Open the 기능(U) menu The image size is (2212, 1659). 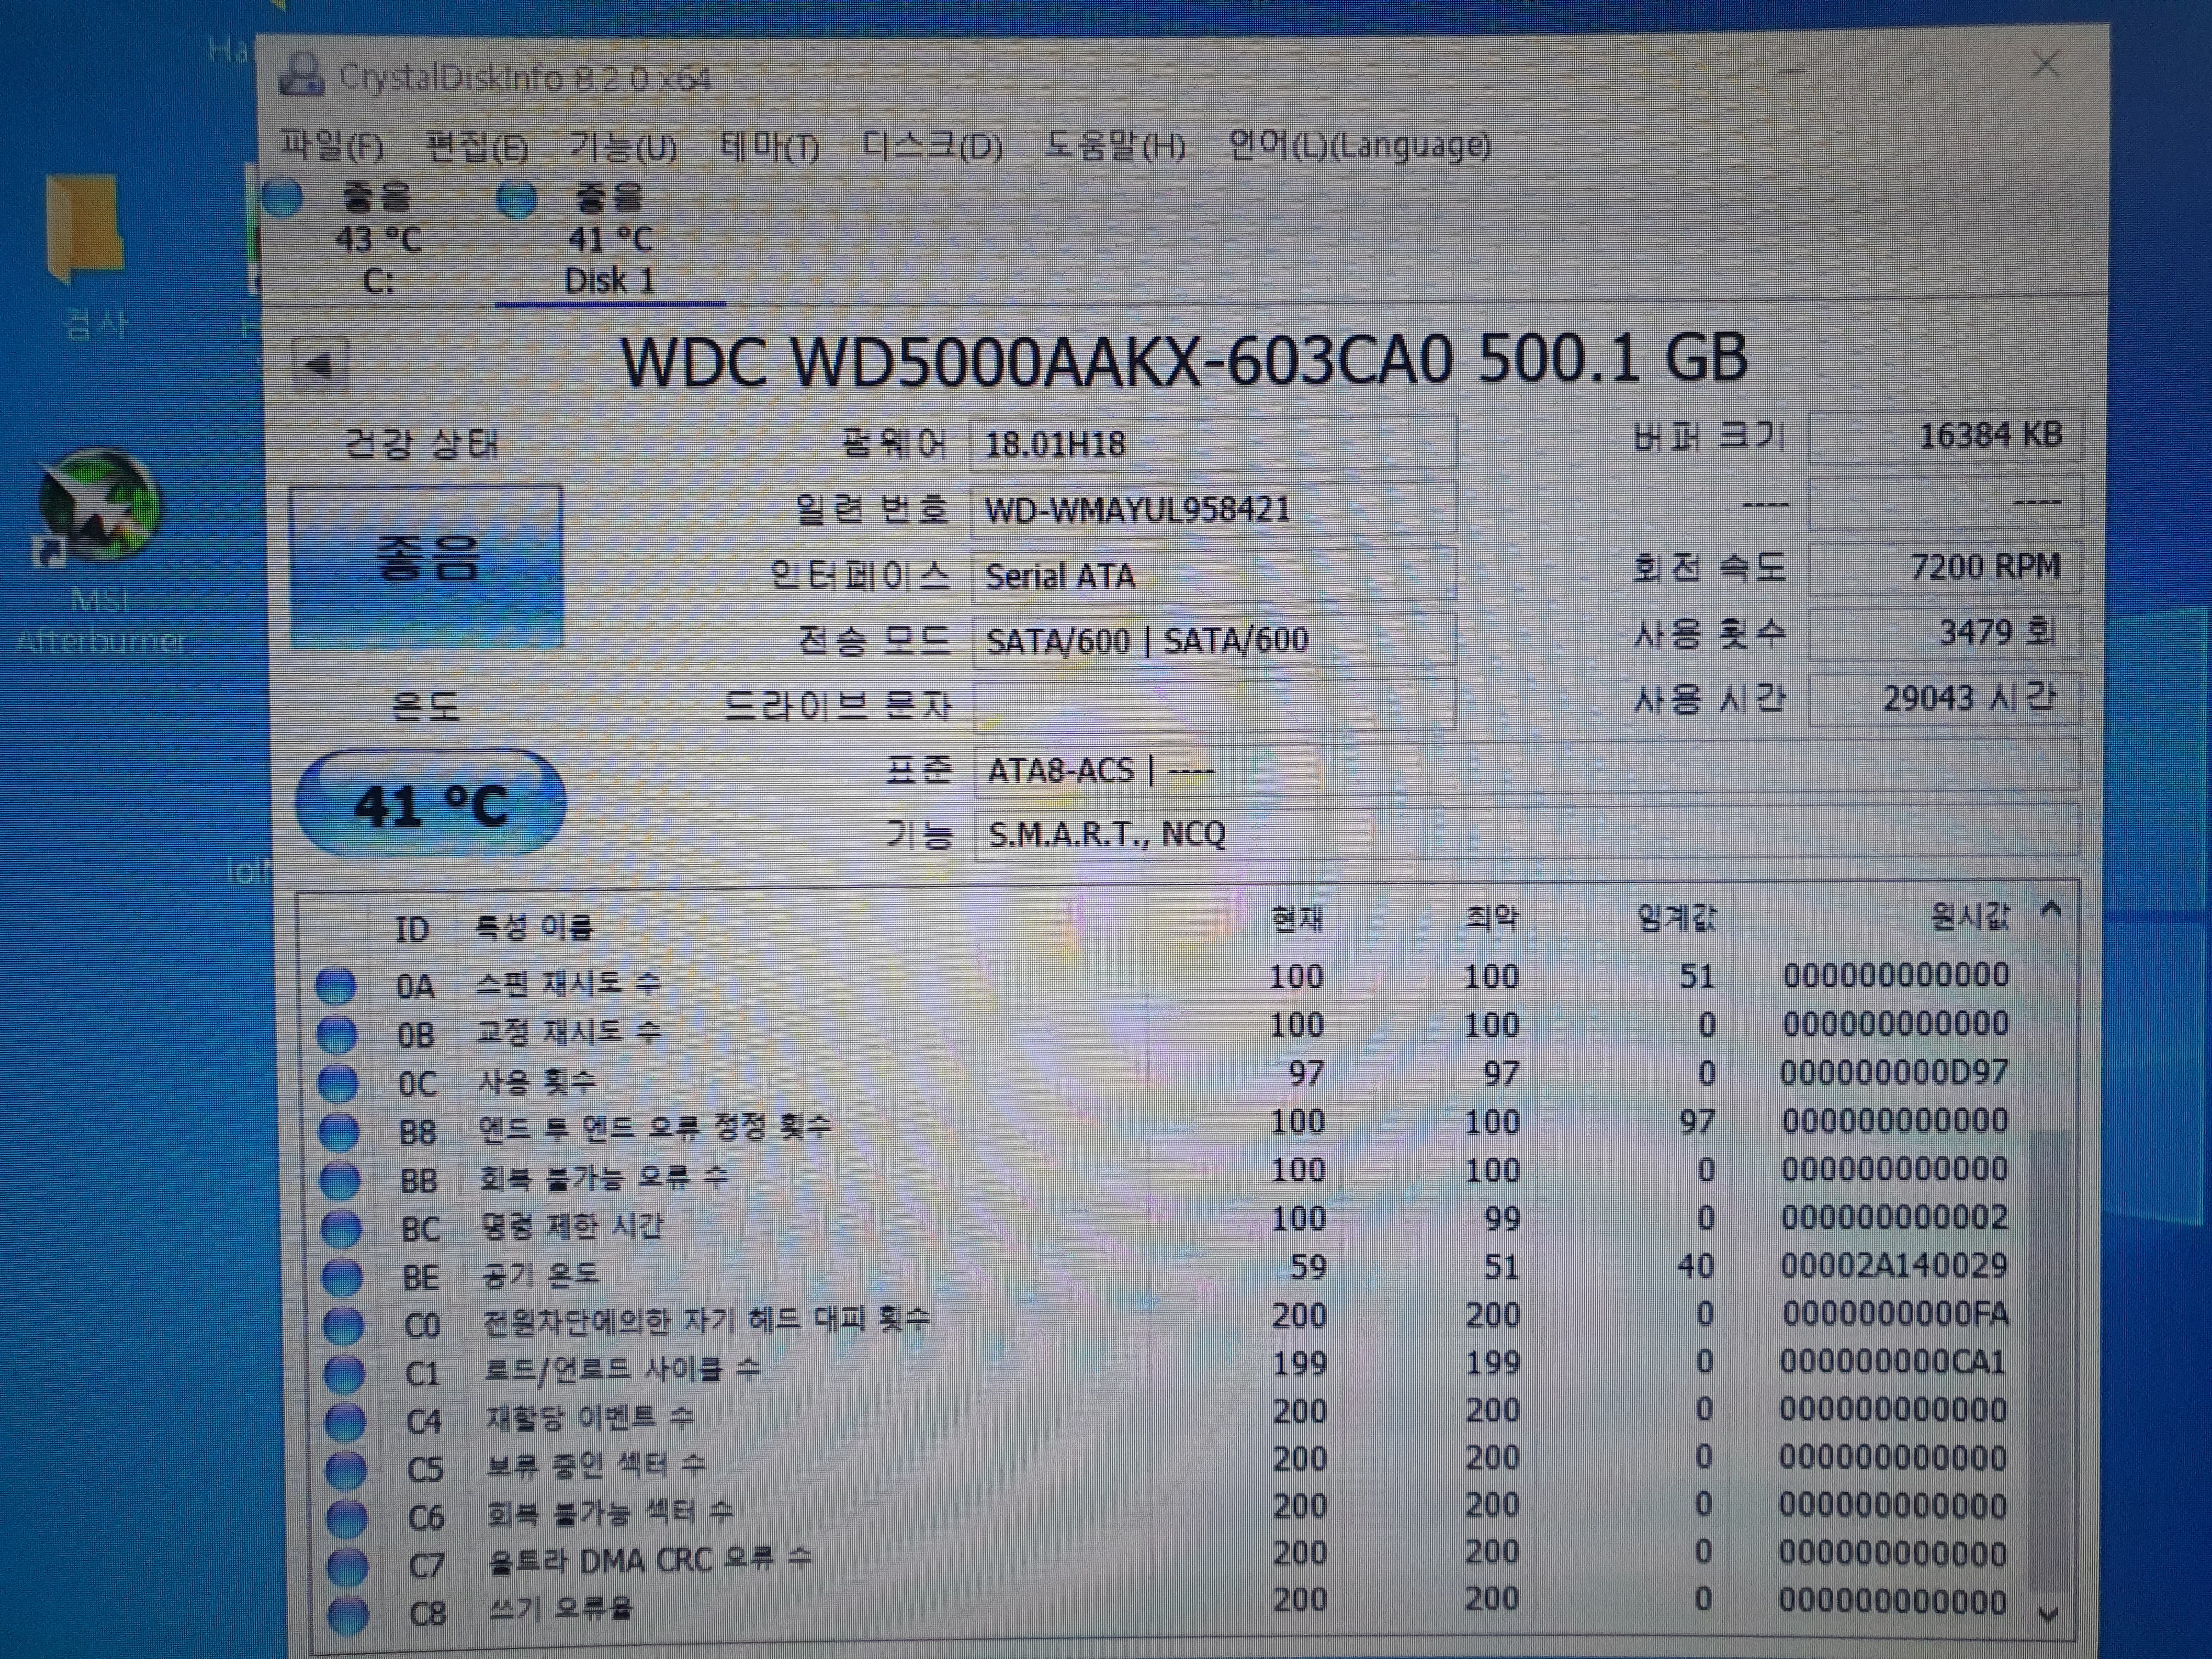pos(622,147)
